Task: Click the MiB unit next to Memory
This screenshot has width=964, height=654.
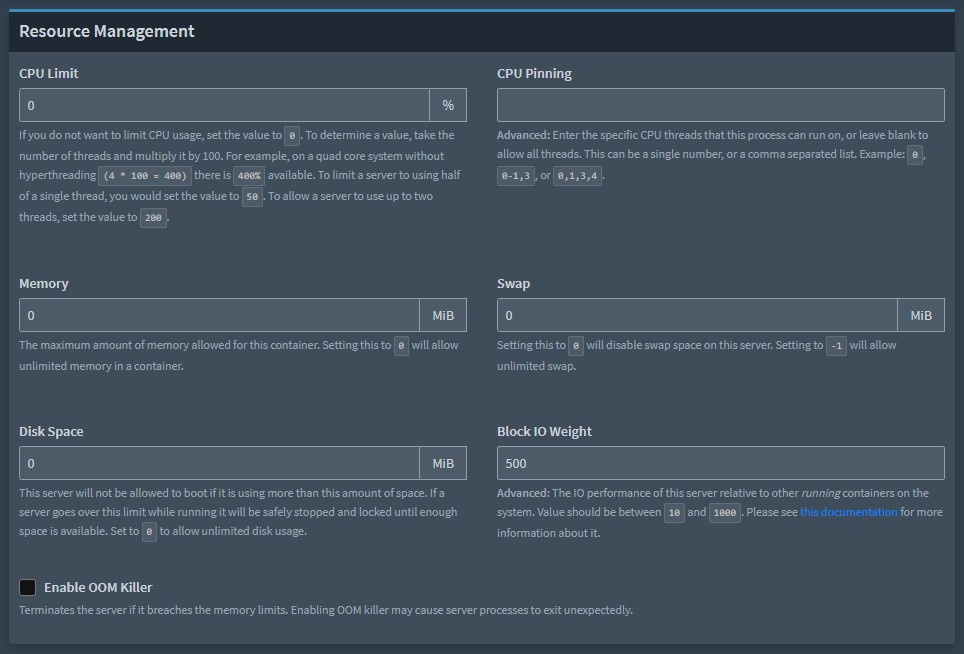Action: 443,315
